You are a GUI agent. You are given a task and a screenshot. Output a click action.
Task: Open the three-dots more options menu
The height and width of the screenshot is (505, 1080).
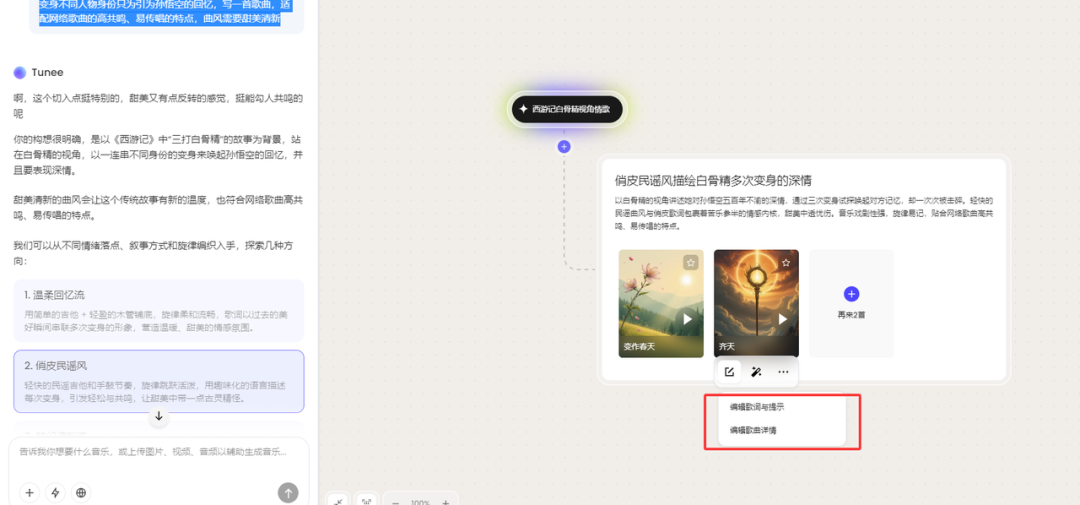click(x=783, y=372)
